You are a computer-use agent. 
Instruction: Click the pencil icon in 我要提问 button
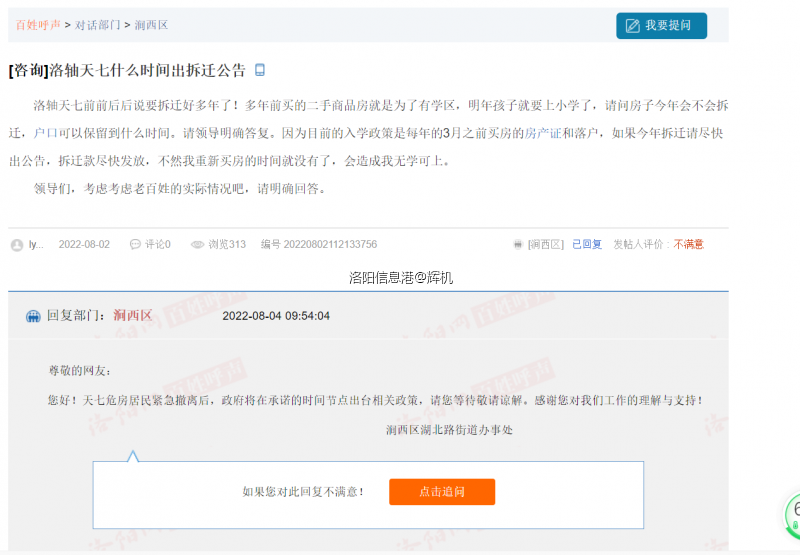[632, 25]
